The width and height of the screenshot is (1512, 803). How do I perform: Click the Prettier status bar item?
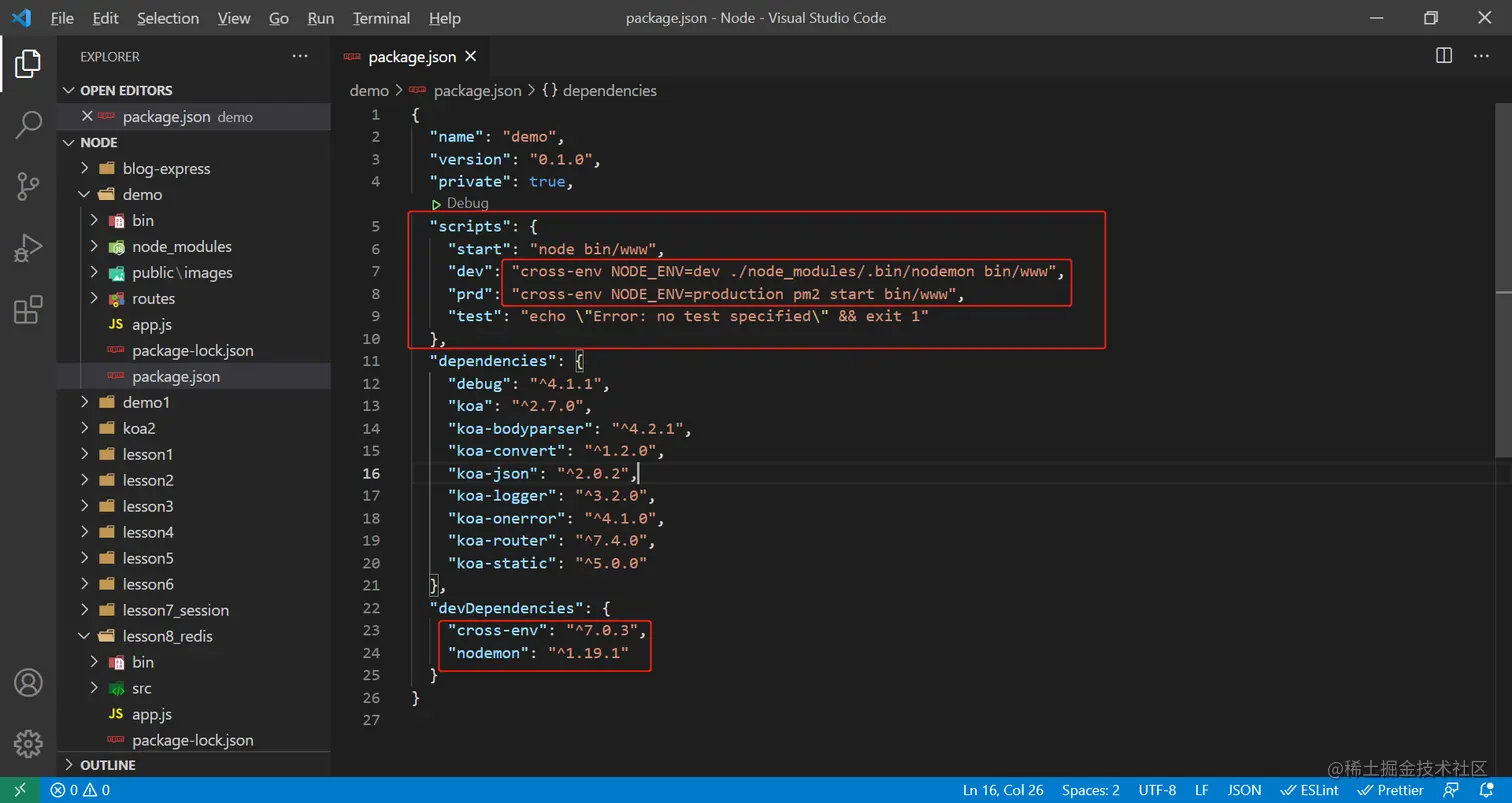coord(1390,790)
